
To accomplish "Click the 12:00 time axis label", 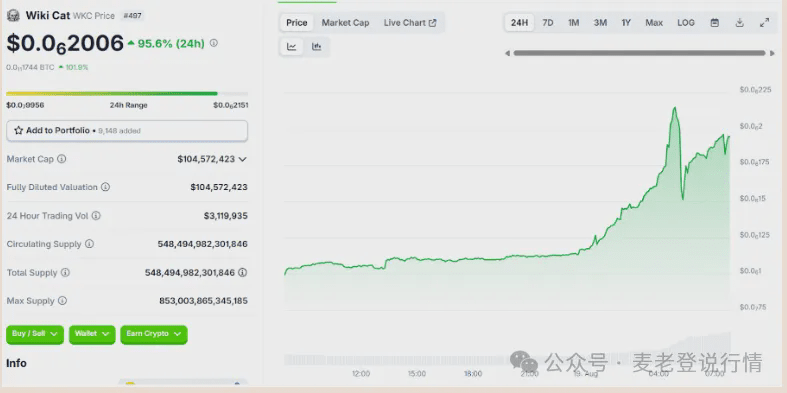I will click(x=361, y=374).
